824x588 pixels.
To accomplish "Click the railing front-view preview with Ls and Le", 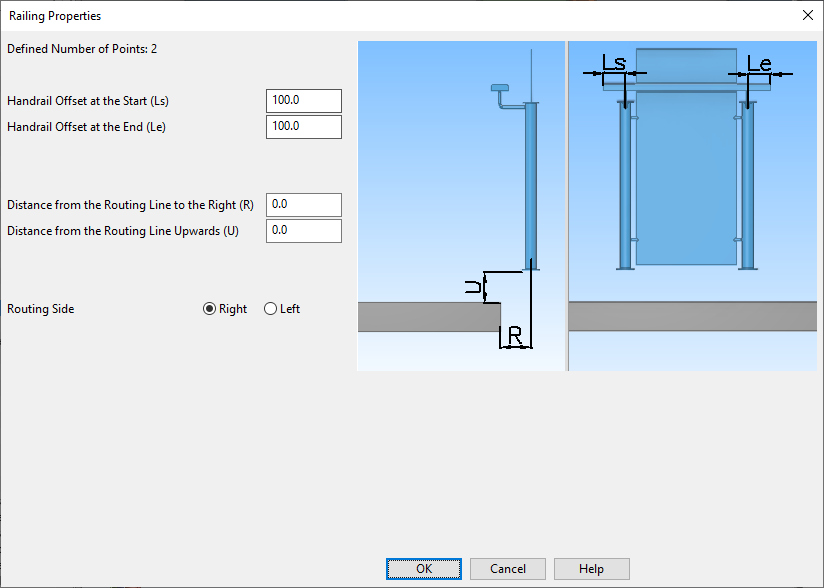I will [693, 206].
